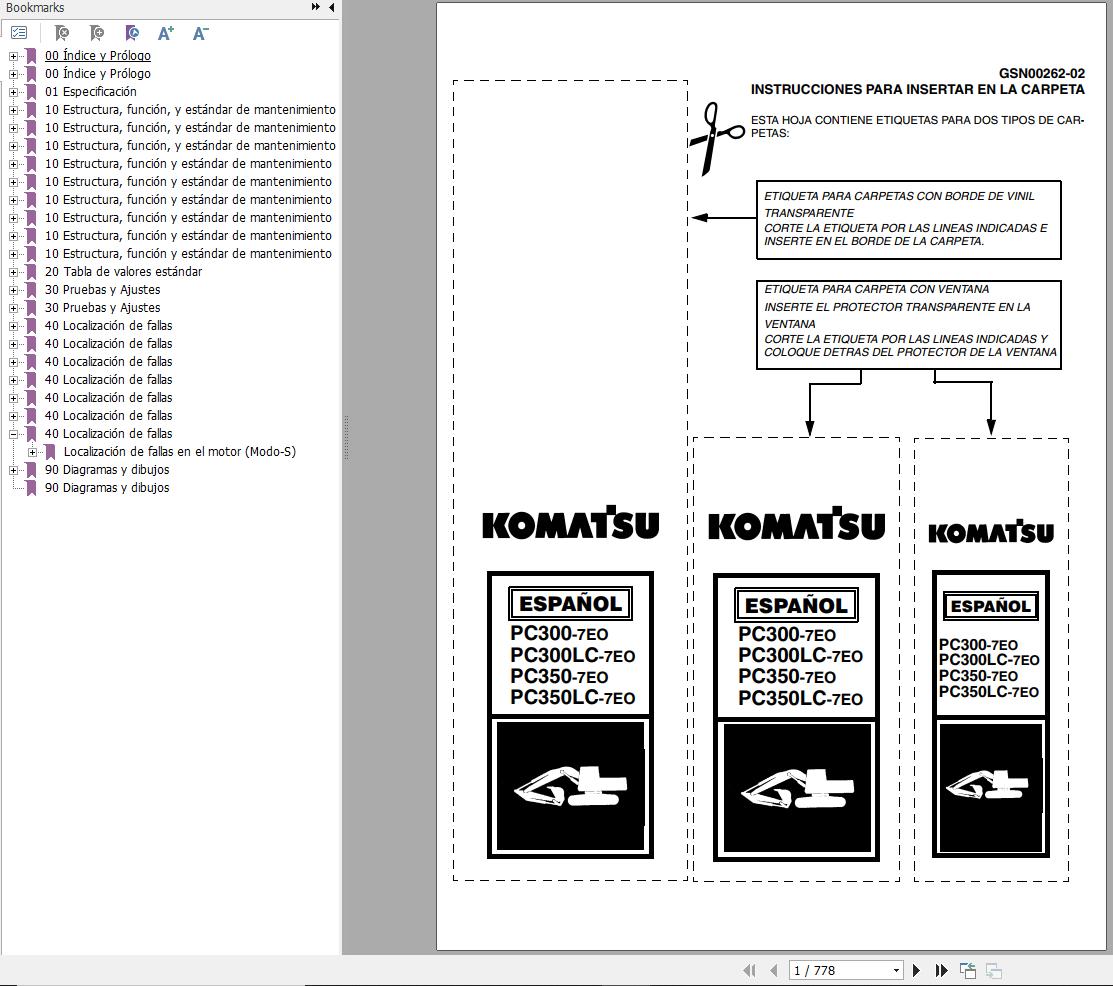
Task: Open the 01 Especificación bookmark
Action: 91,92
